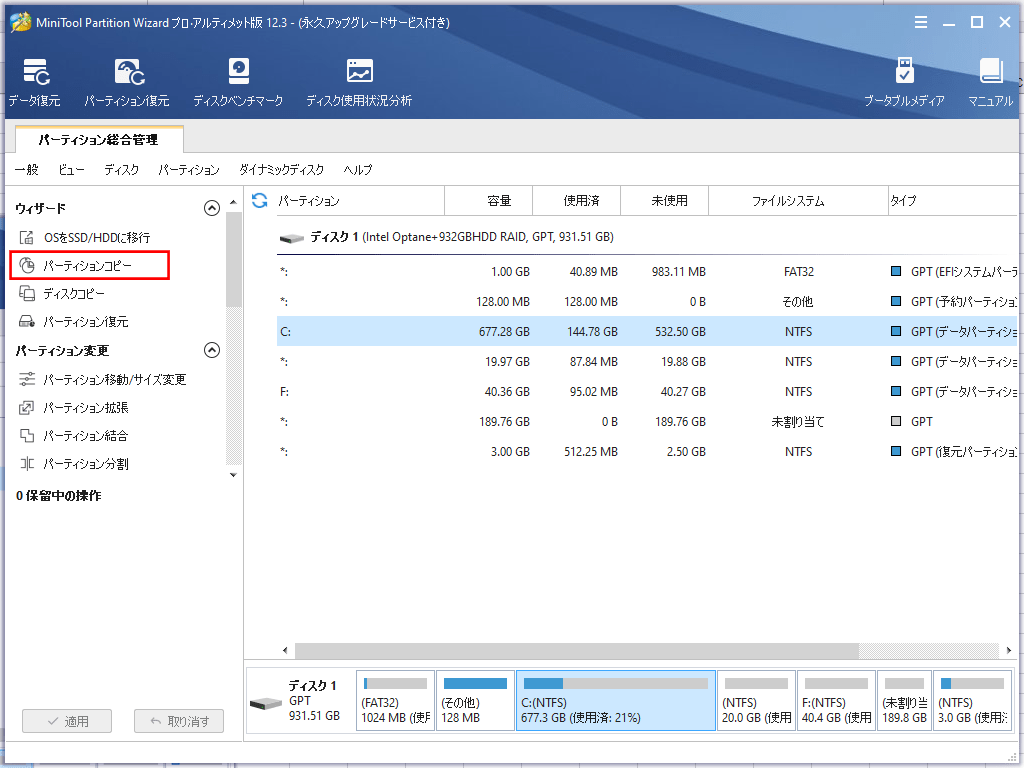The height and width of the screenshot is (768, 1024).
Task: Click the MiniTool Partition Wizard app logo
Action: [21, 22]
